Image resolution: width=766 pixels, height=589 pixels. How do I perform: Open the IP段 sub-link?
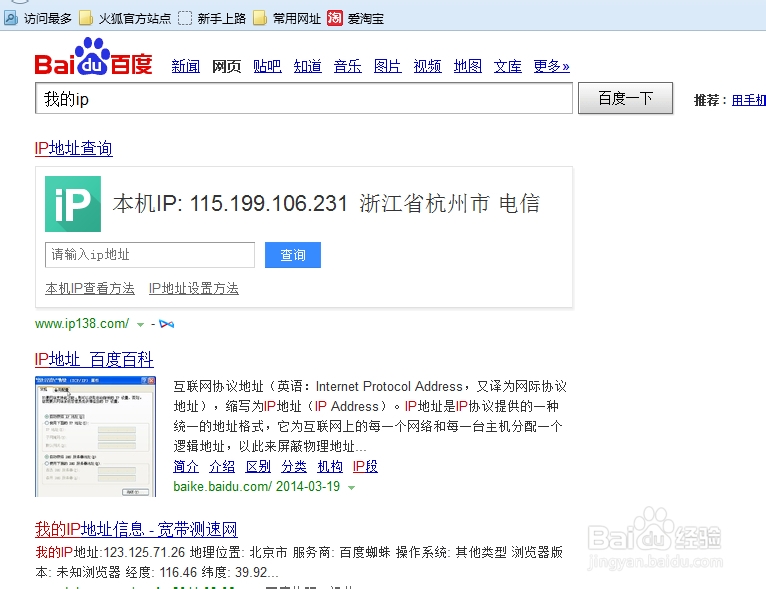[x=365, y=466]
